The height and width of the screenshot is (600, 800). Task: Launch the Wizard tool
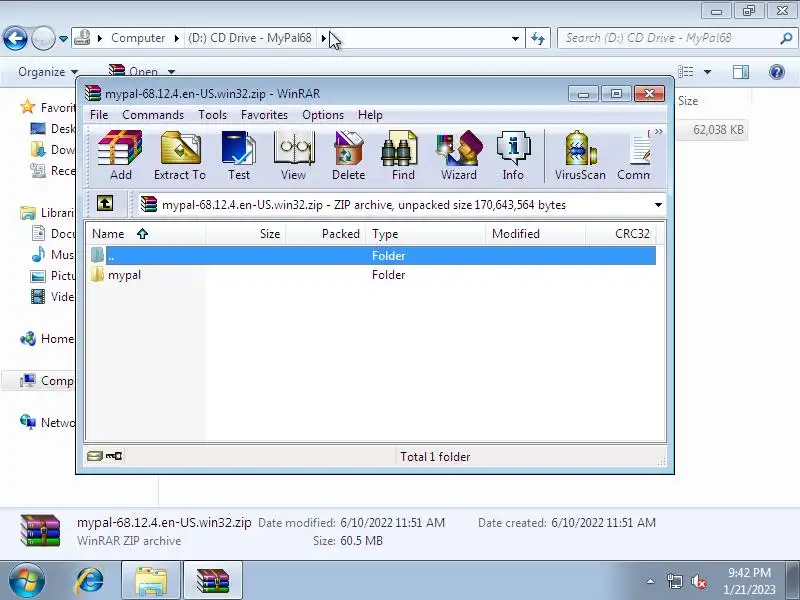[x=459, y=156]
